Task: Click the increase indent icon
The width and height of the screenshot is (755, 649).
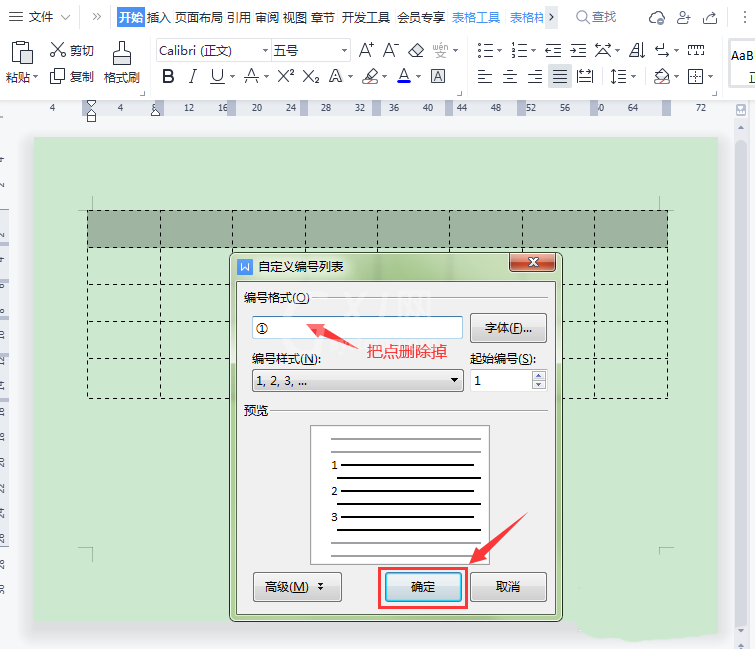Action: pos(578,50)
